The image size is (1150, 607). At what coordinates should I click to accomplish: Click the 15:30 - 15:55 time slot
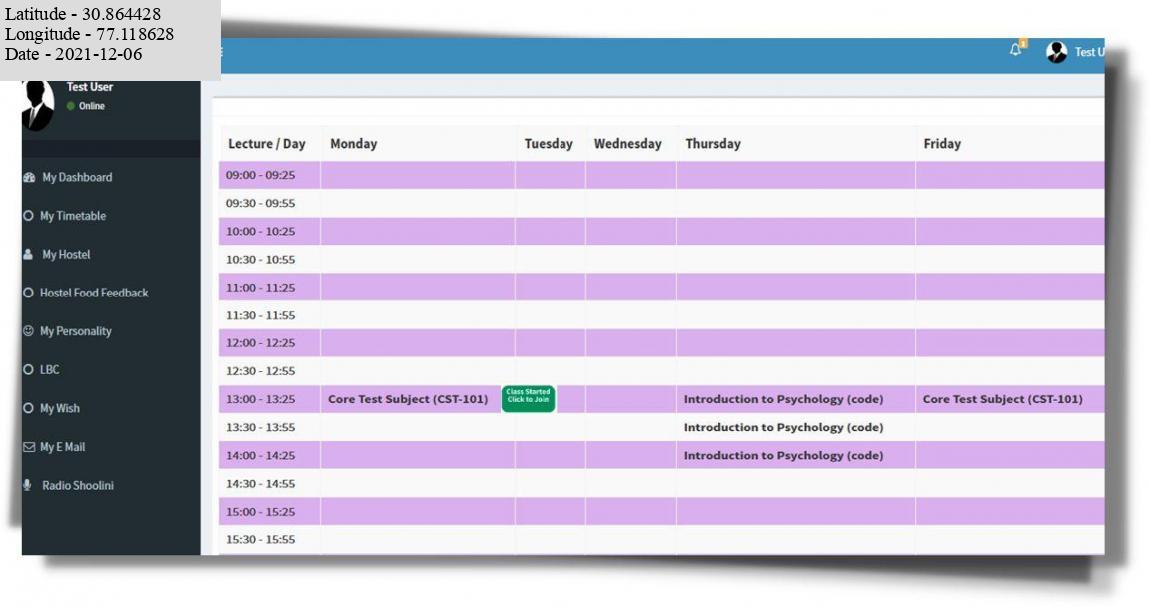tap(260, 540)
